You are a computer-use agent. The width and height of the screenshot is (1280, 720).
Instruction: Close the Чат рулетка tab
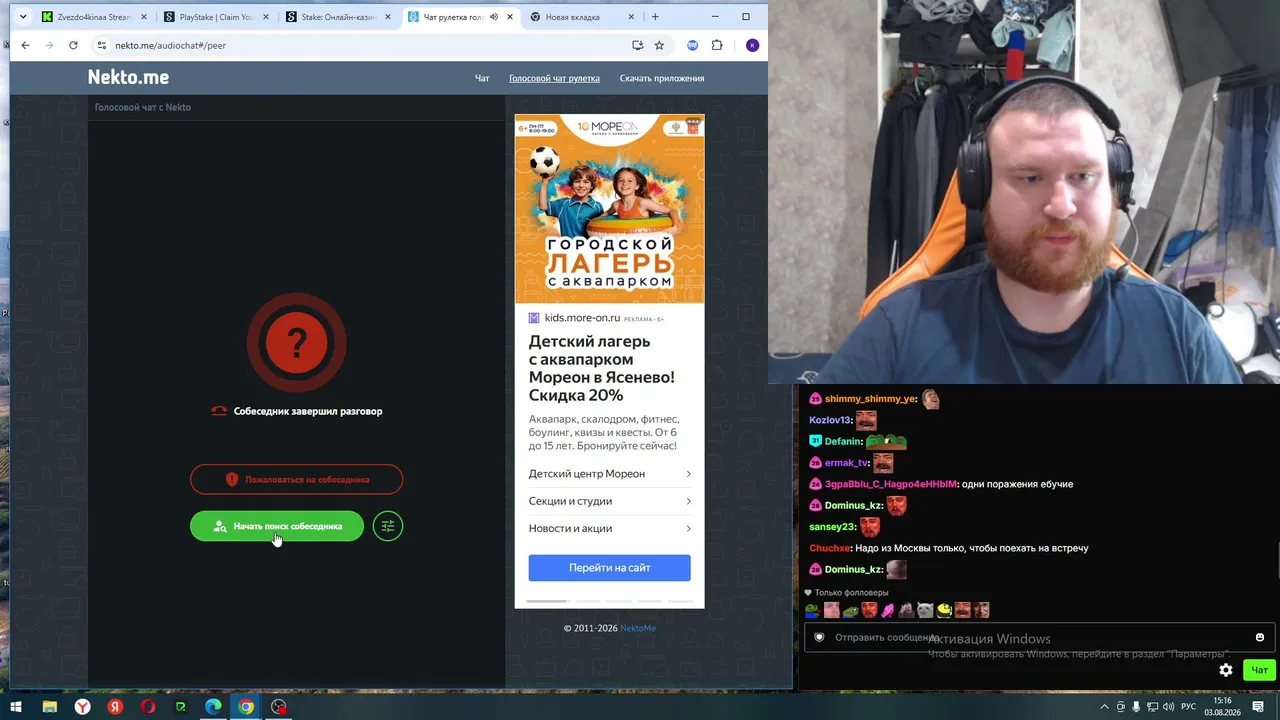511,17
